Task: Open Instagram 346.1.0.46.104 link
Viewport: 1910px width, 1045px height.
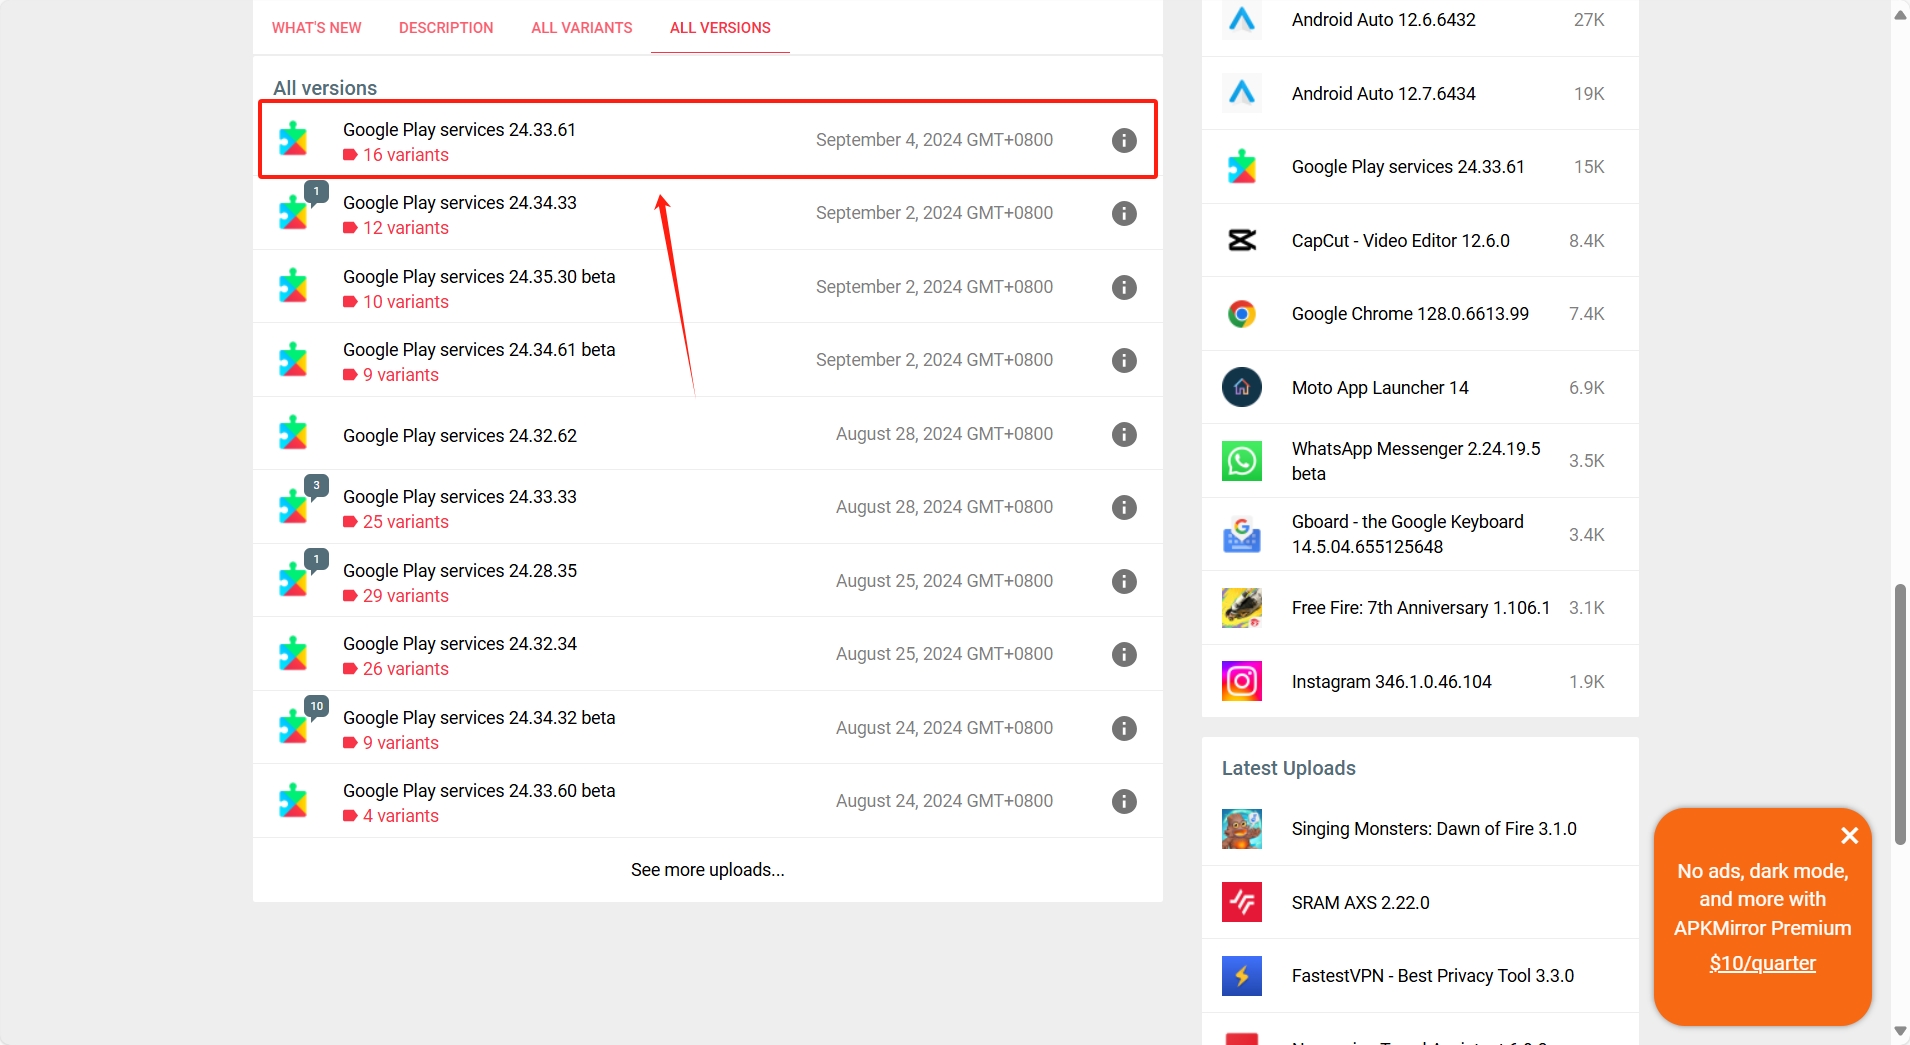Action: pyautogui.click(x=1392, y=682)
